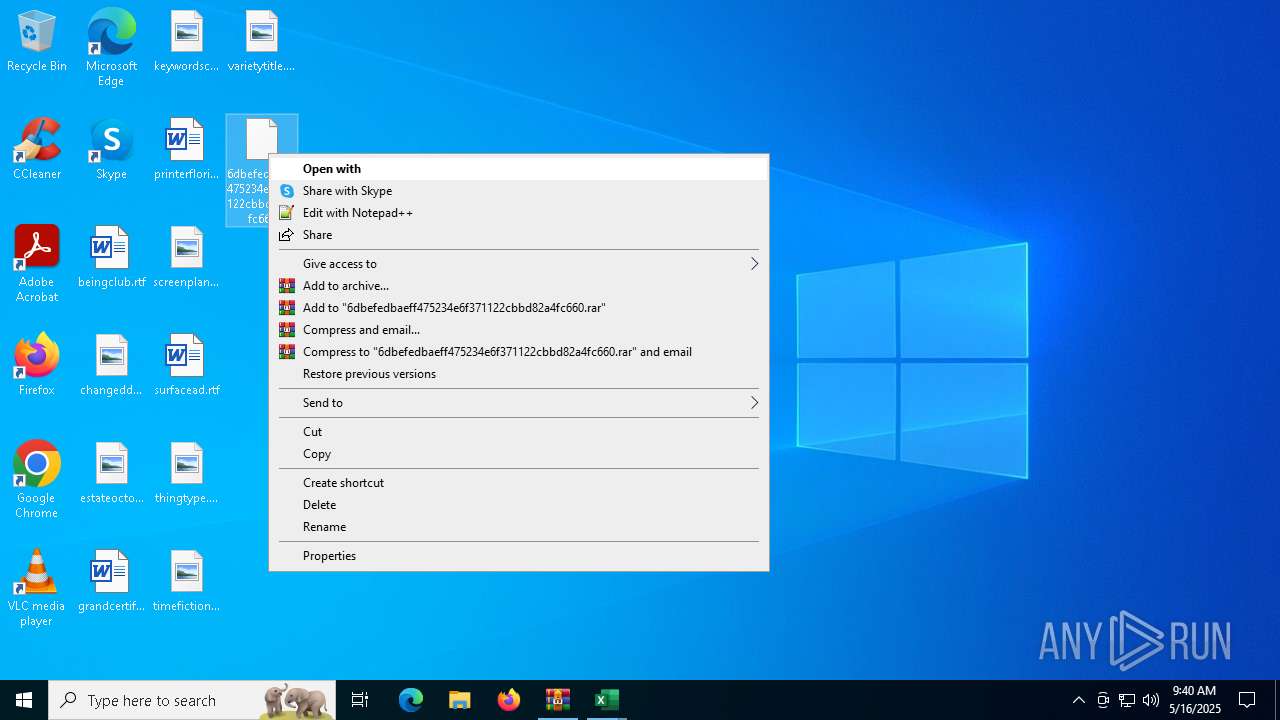Select the surfacead.rtf document icon

(186, 366)
